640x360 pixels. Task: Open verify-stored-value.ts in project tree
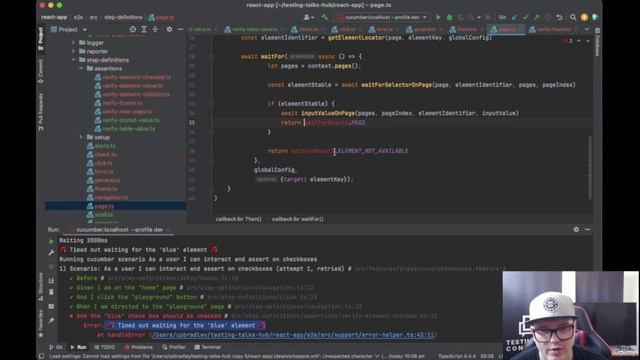point(131,120)
